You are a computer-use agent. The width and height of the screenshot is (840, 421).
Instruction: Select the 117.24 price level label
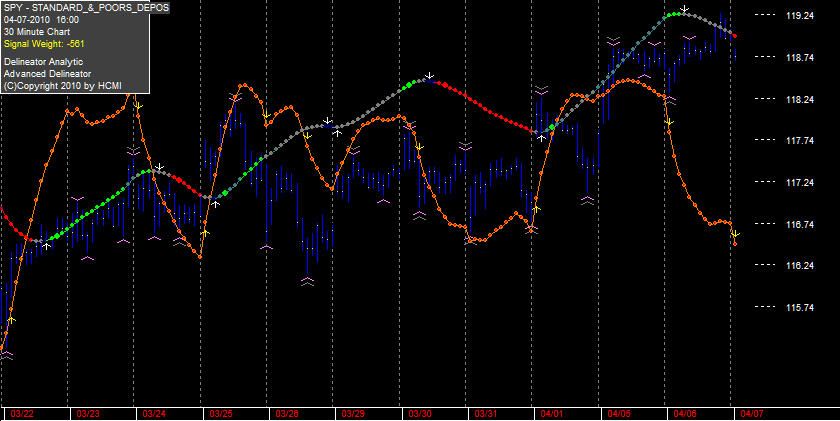[800, 182]
